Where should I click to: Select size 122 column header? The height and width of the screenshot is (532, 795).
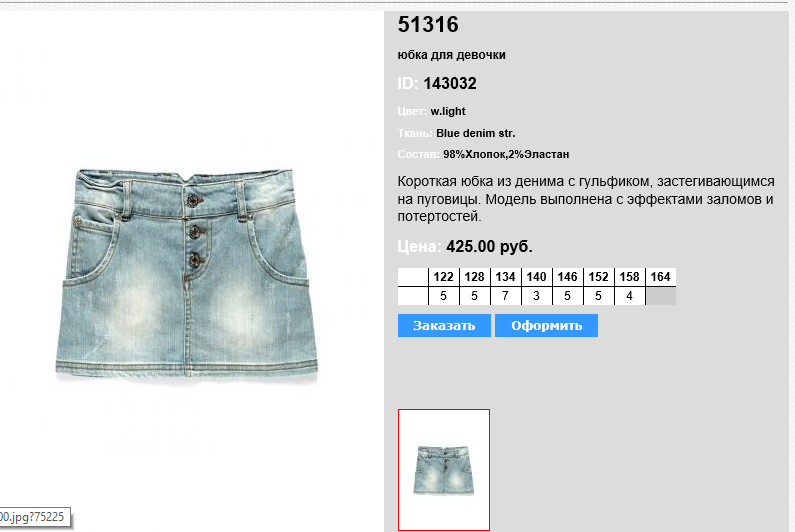coord(444,277)
